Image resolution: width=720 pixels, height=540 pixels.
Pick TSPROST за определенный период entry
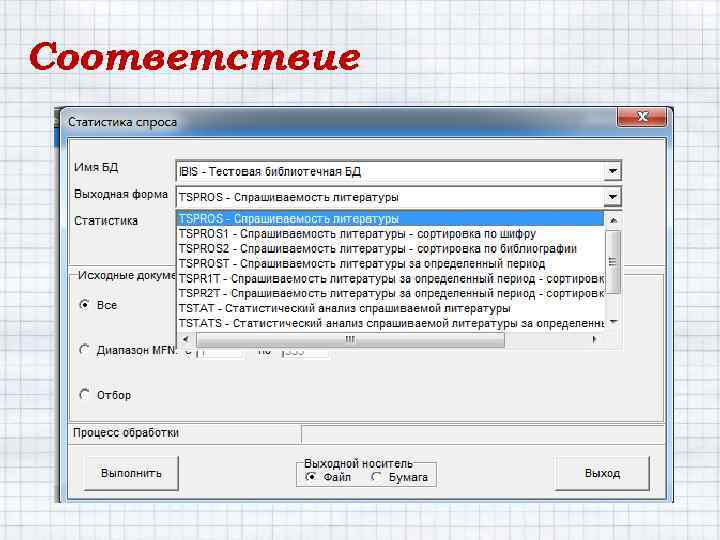coord(390,264)
